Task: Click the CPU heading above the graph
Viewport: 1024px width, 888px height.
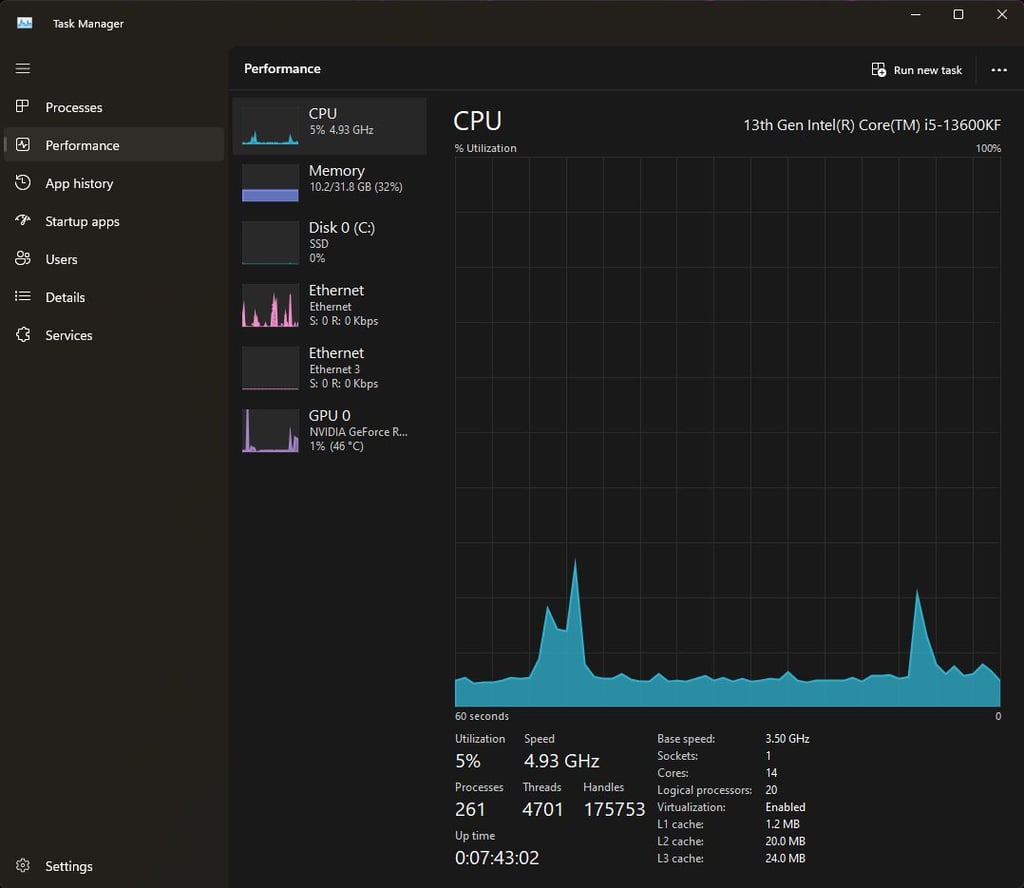Action: tap(477, 121)
